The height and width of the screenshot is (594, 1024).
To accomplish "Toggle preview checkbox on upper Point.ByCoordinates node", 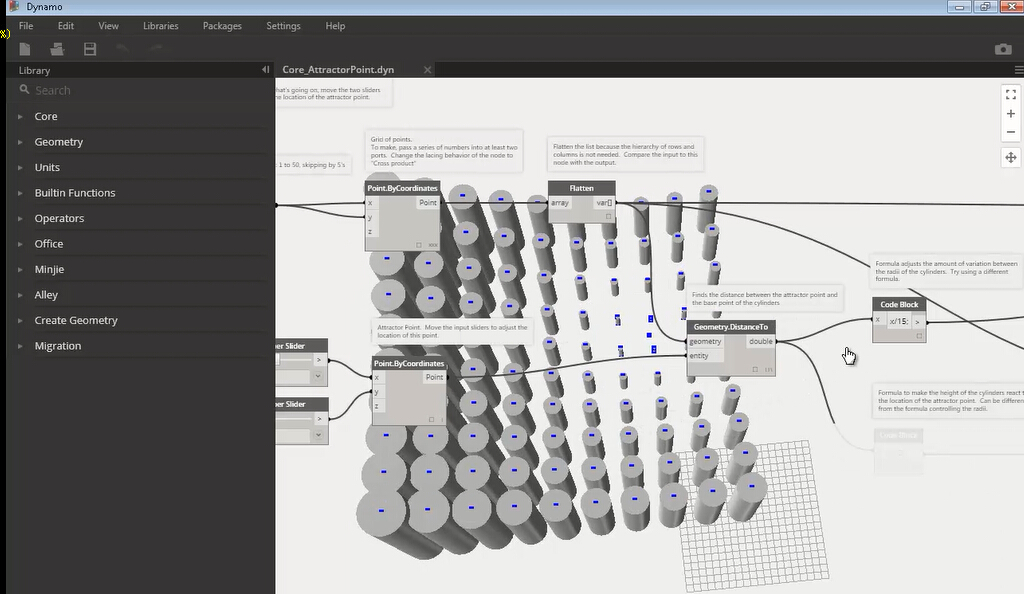I will click(419, 244).
